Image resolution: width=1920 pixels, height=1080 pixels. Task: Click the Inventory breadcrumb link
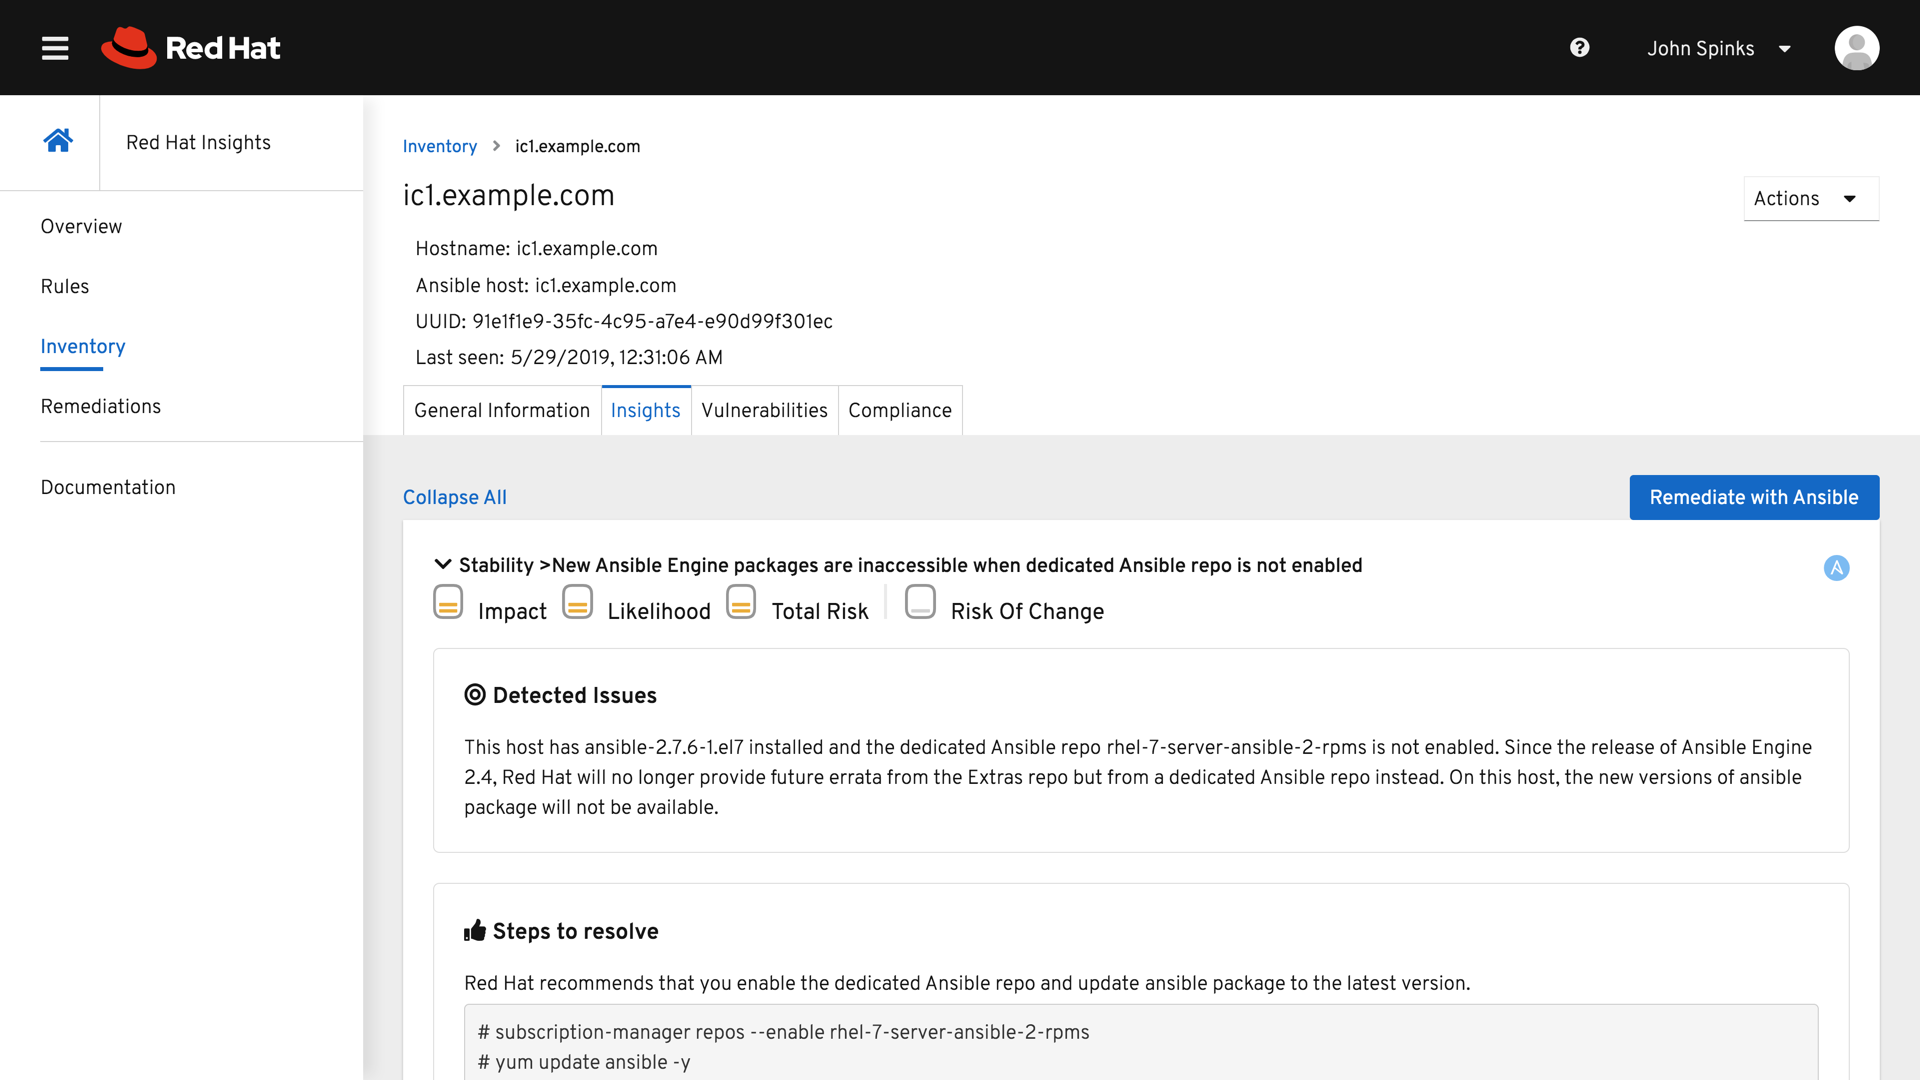coord(439,146)
